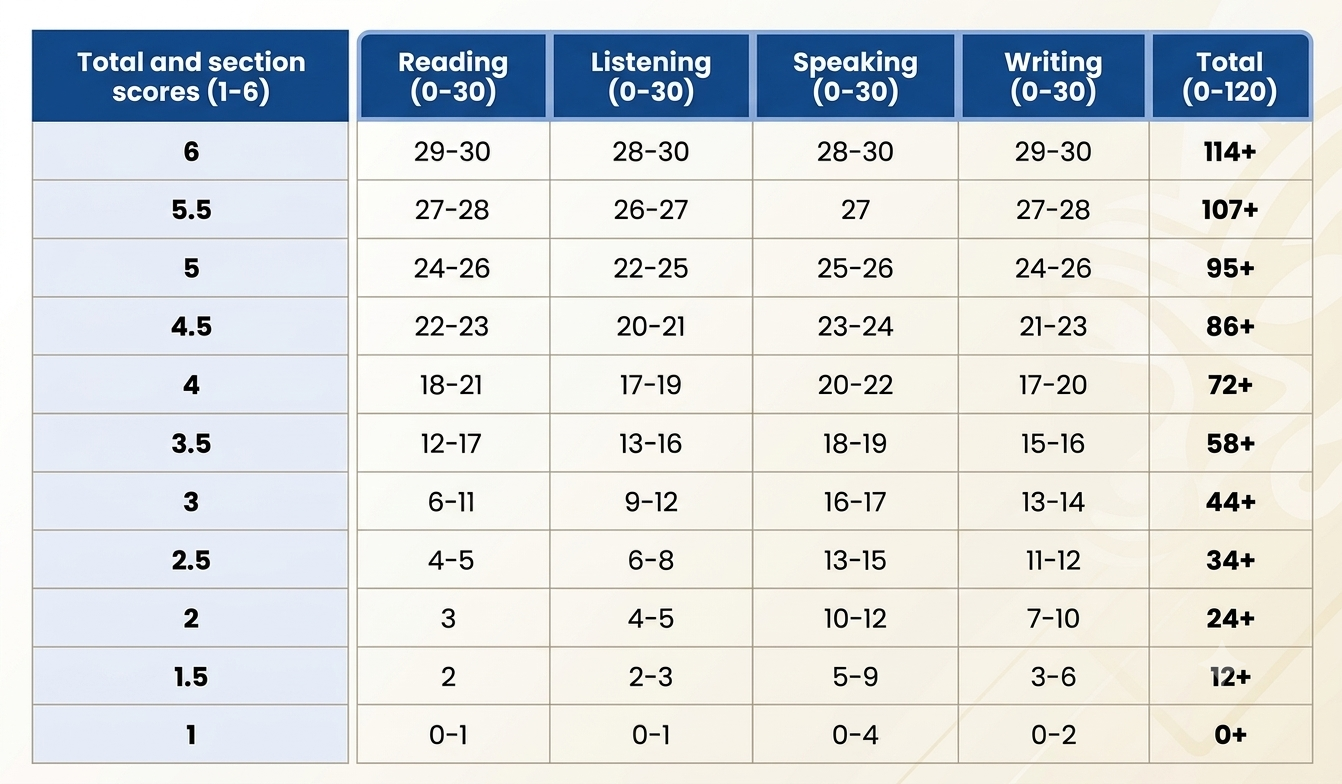Select the Listening (0-30) column header
The image size is (1342, 784).
pyautogui.click(x=651, y=77)
